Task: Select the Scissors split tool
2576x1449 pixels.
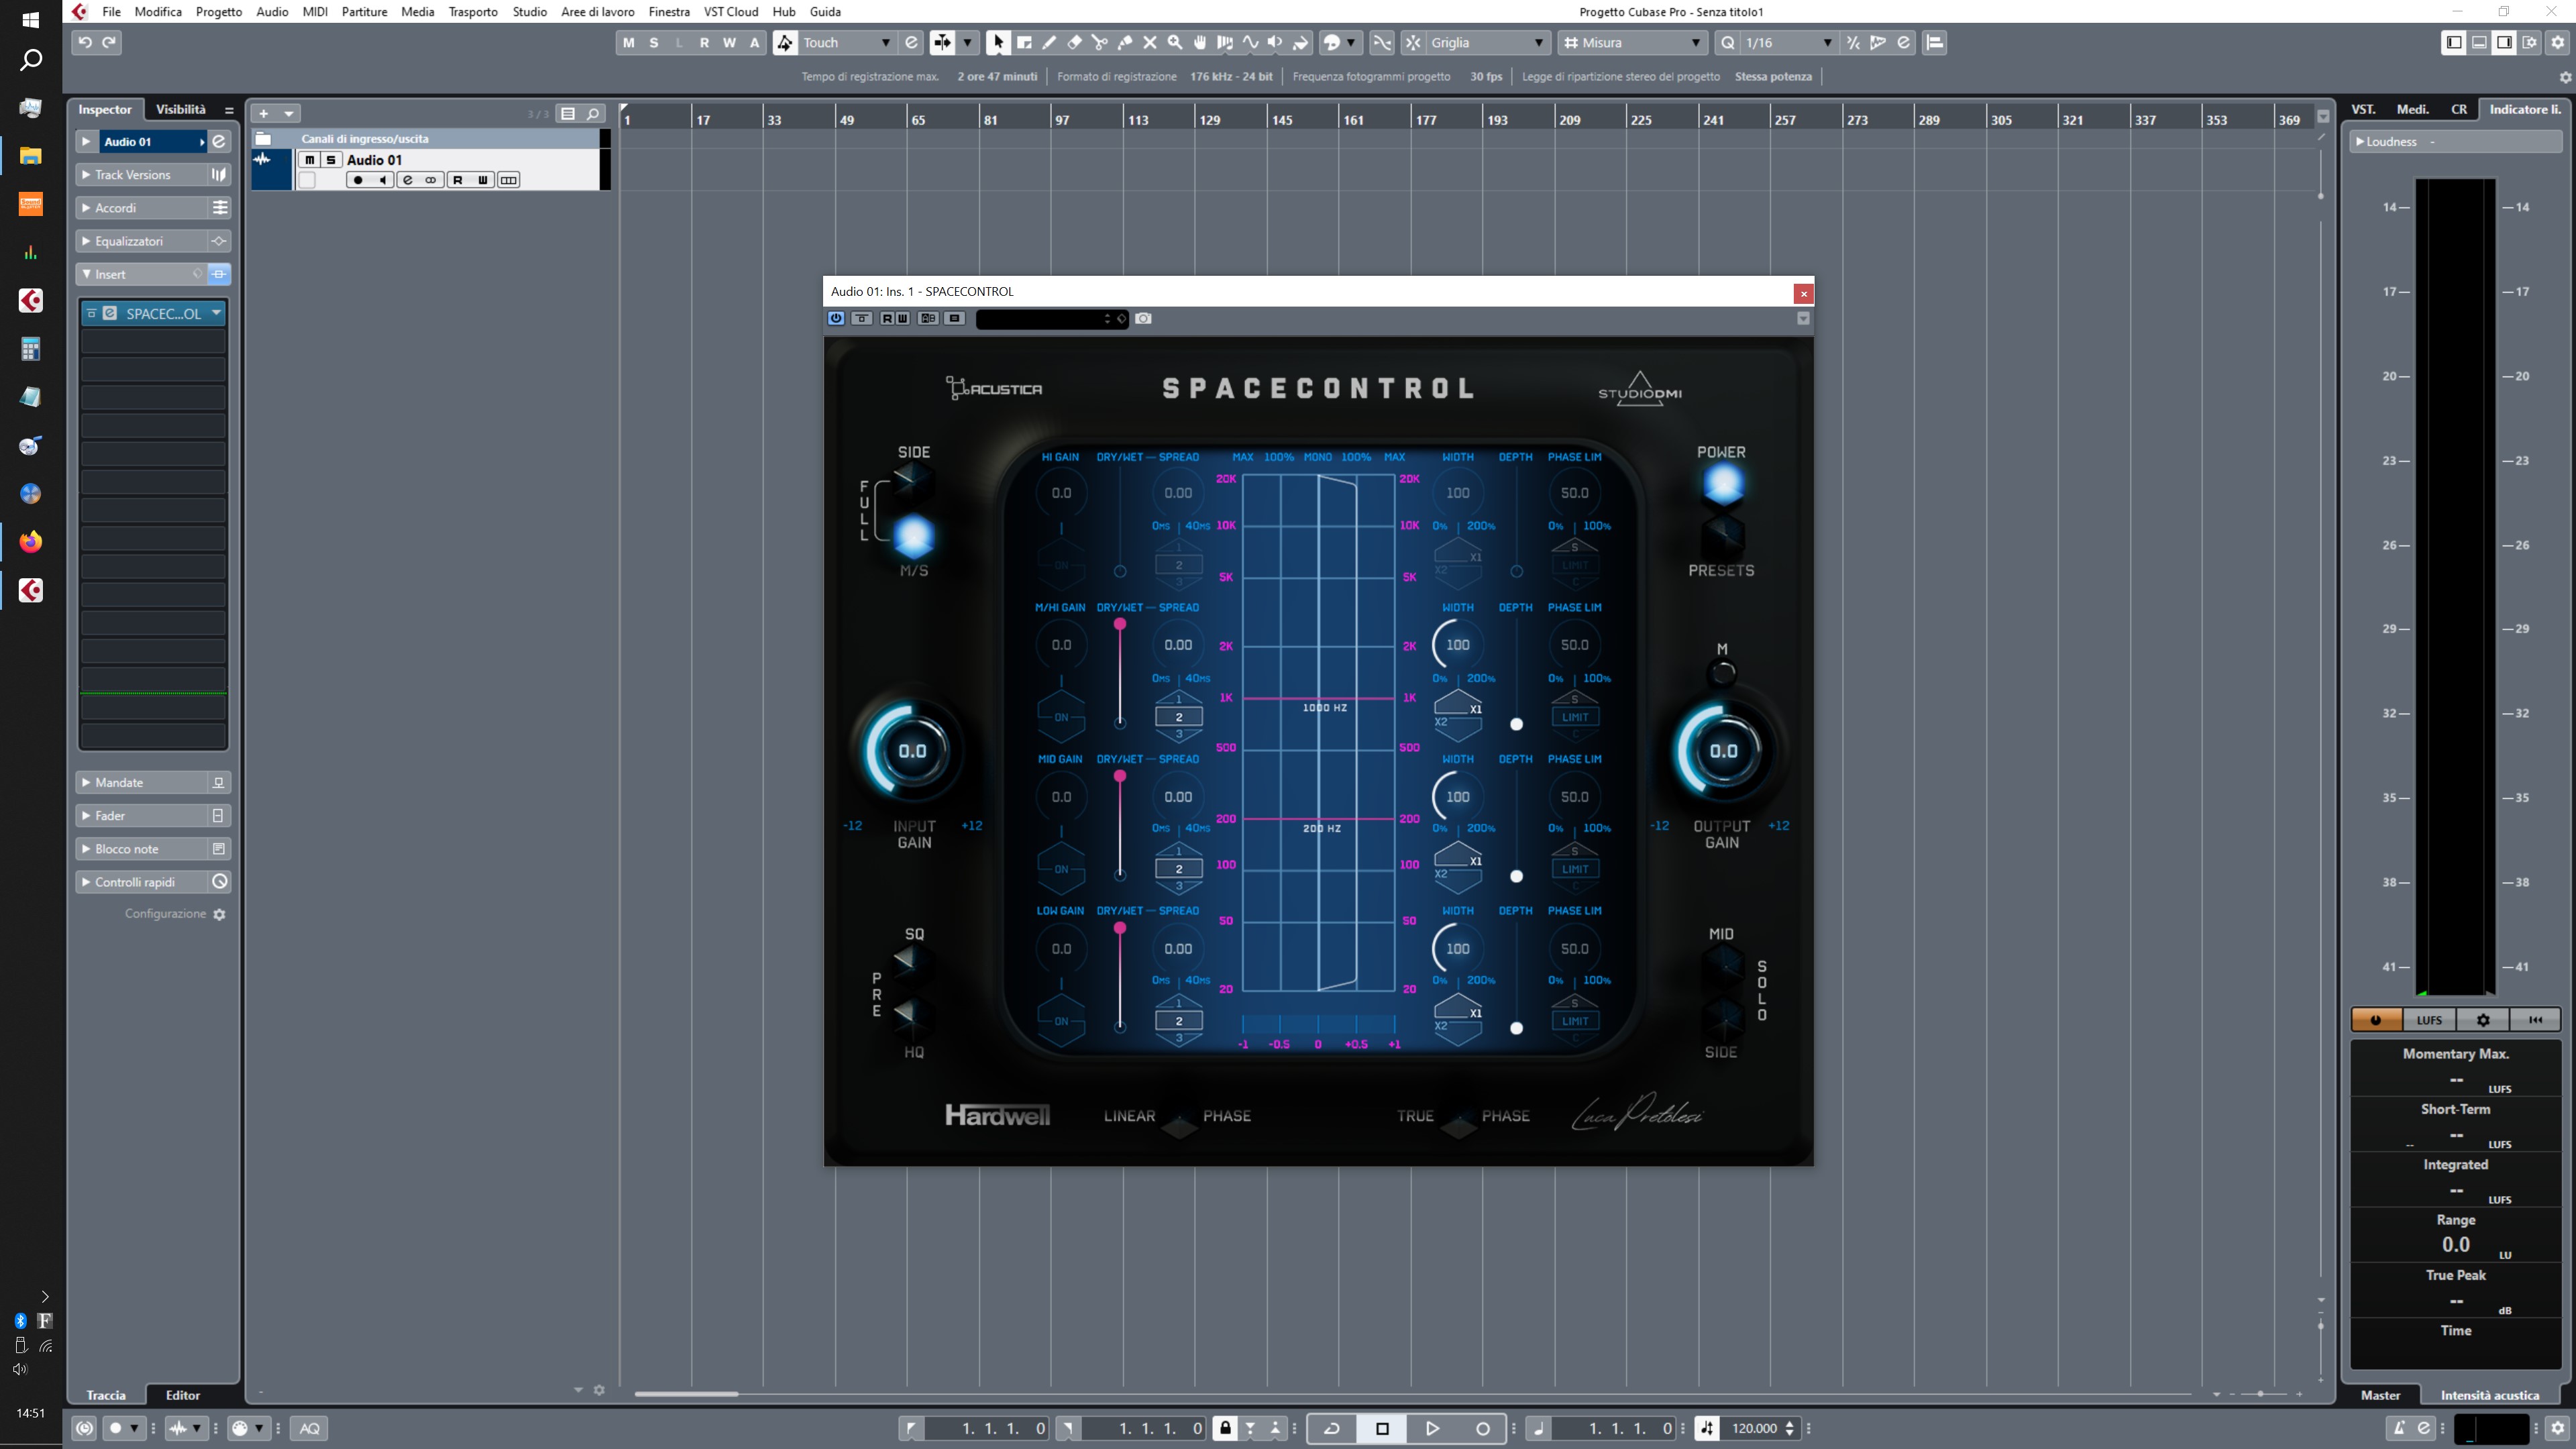Action: point(1099,42)
